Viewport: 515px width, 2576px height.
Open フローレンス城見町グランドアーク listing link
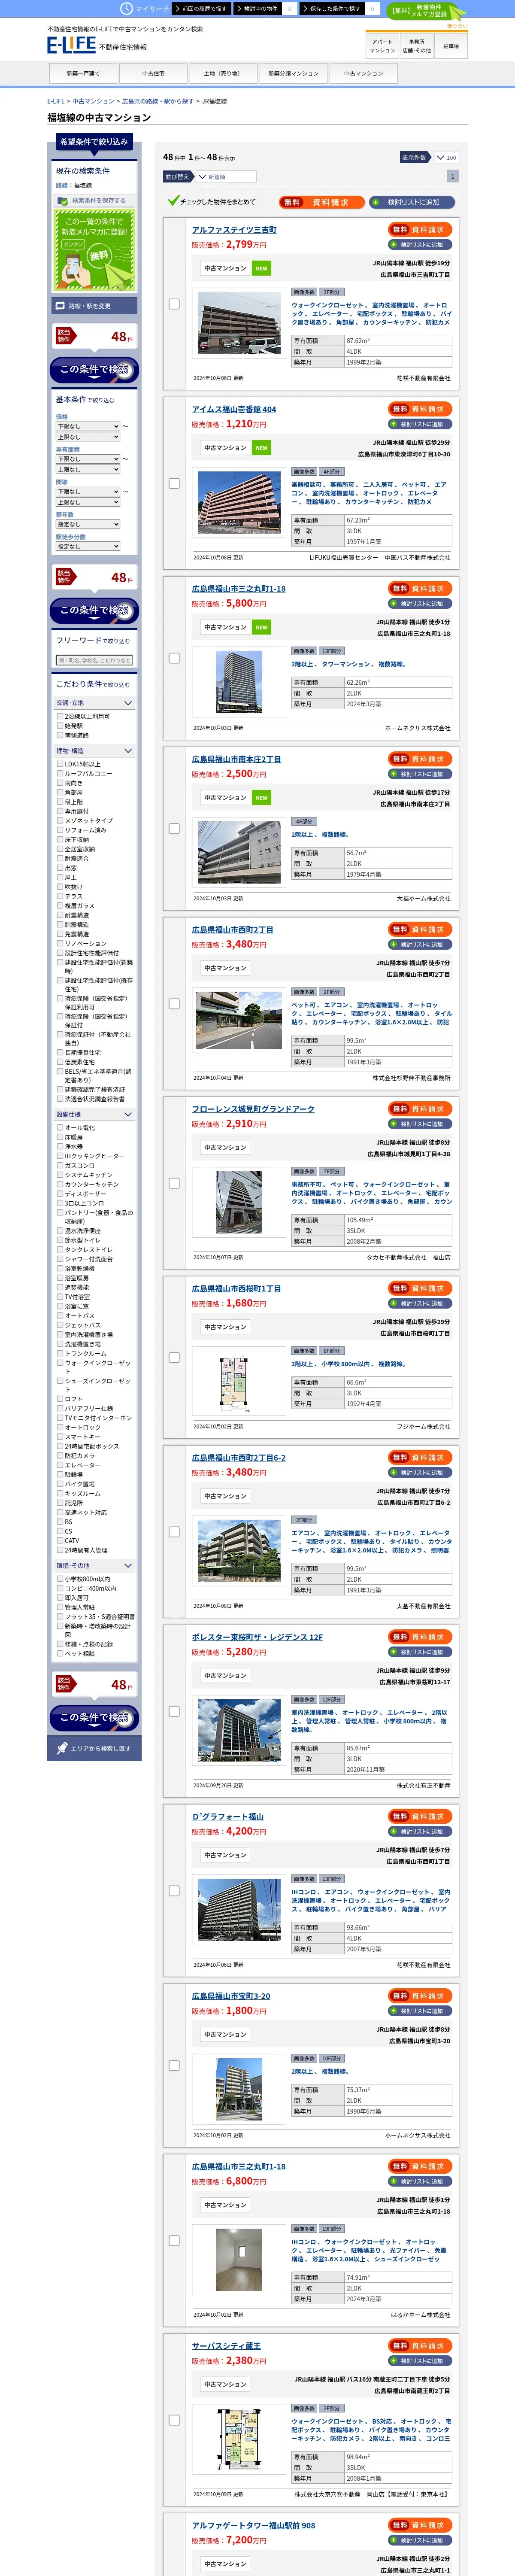[x=253, y=1109]
